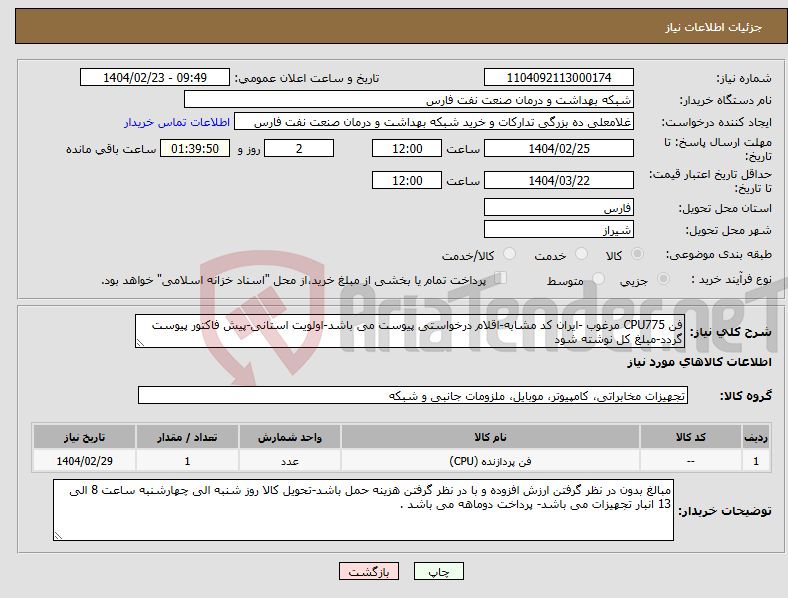Viewport: 788px width, 598px height.
Task: Click the resize handle of توضیحات خریدار textarea
Action: pos(58,536)
